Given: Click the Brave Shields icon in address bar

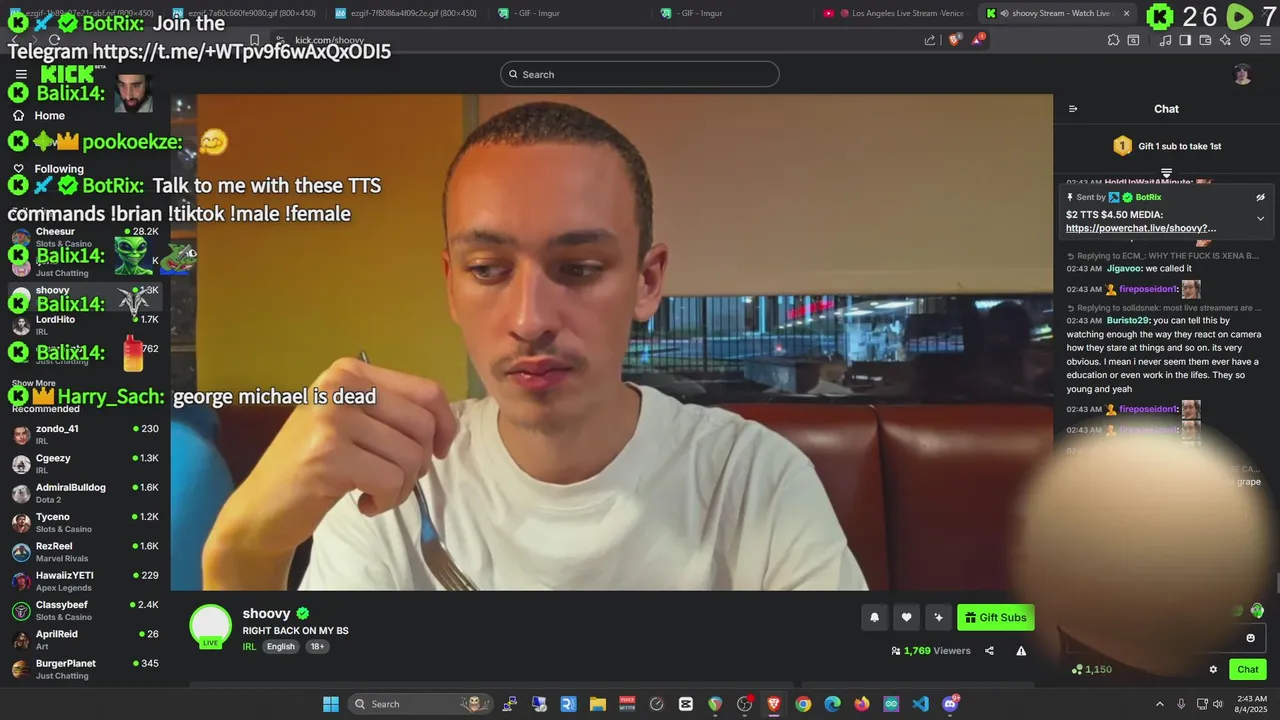Looking at the screenshot, I should [954, 40].
